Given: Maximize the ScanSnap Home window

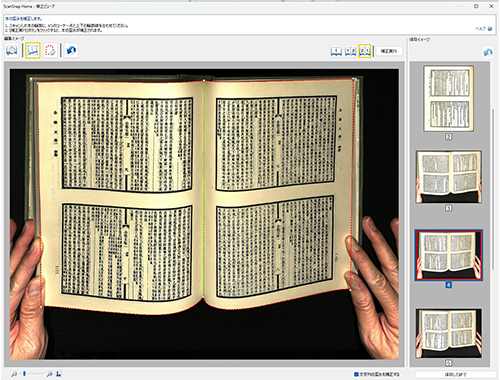Looking at the screenshot, I should 476,6.
